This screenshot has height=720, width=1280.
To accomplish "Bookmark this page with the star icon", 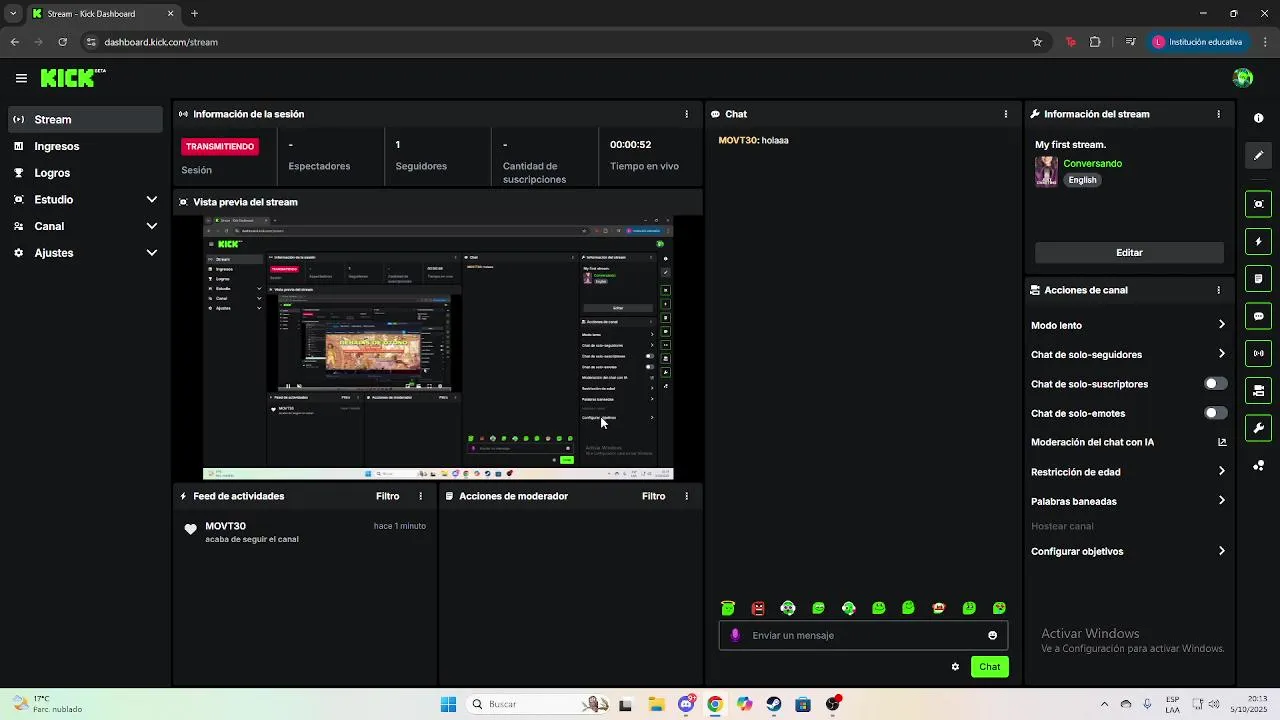I will click(x=1037, y=42).
